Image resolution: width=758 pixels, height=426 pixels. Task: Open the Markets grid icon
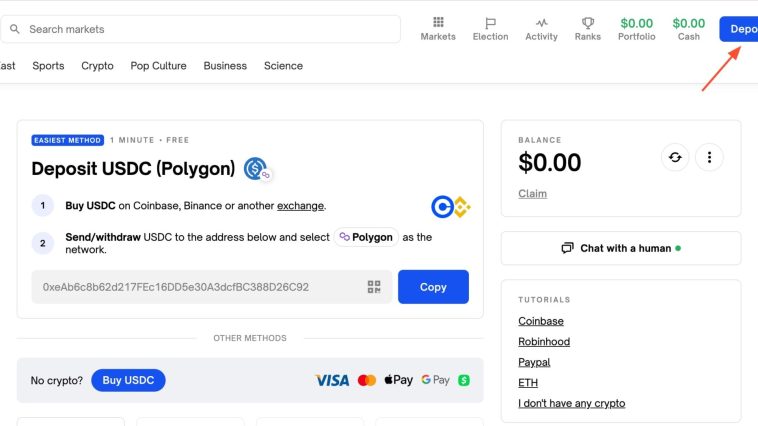(x=438, y=22)
